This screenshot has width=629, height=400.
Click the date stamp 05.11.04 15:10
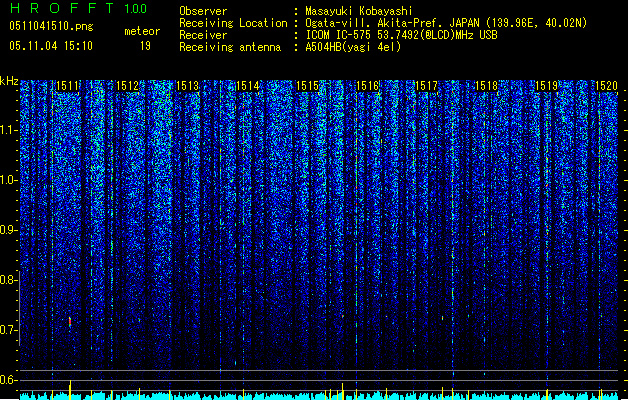(x=51, y=46)
